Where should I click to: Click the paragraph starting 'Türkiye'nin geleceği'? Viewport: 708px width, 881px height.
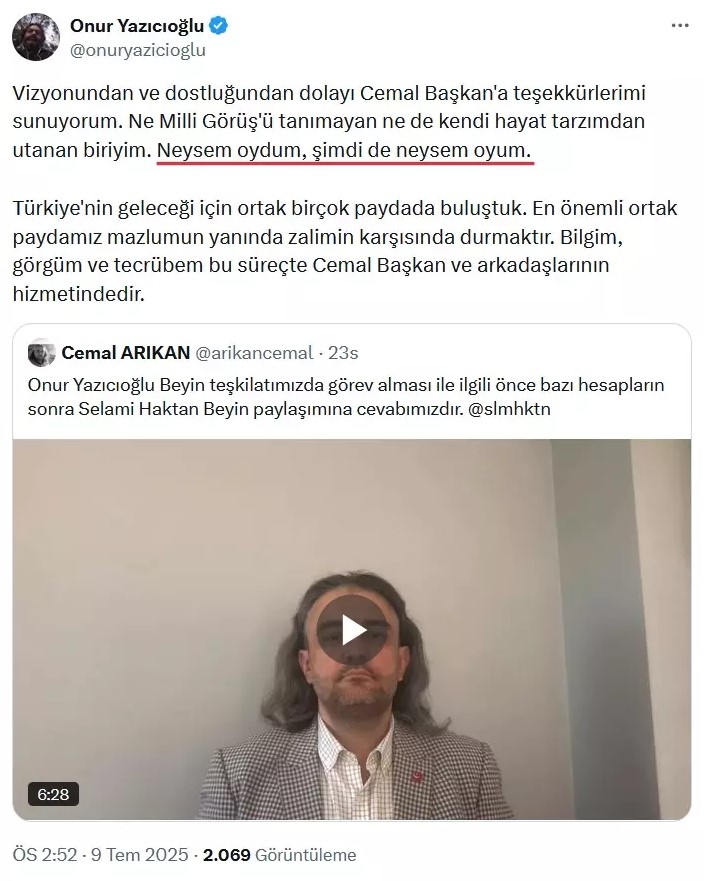point(345,251)
